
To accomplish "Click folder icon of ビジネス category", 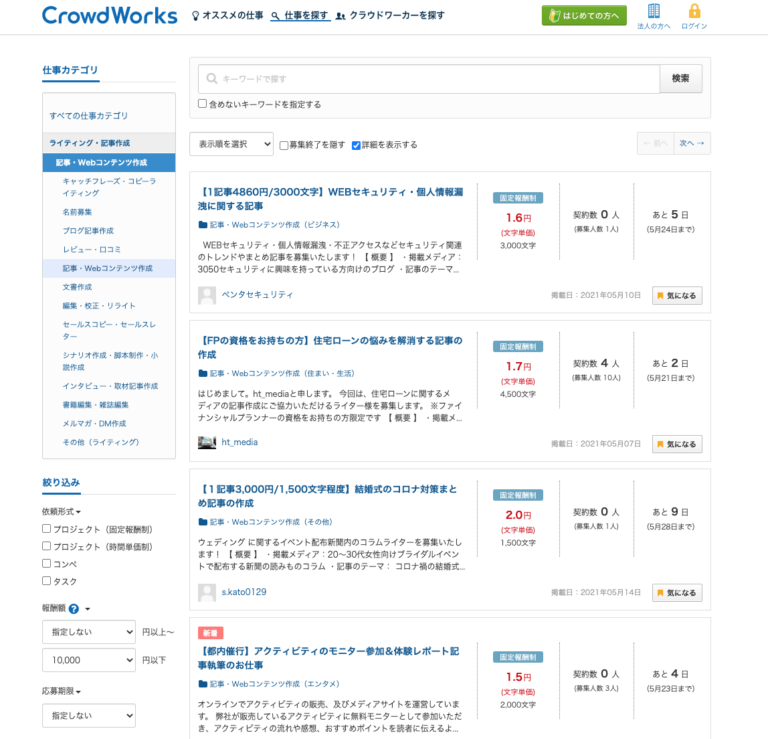I will pyautogui.click(x=203, y=225).
